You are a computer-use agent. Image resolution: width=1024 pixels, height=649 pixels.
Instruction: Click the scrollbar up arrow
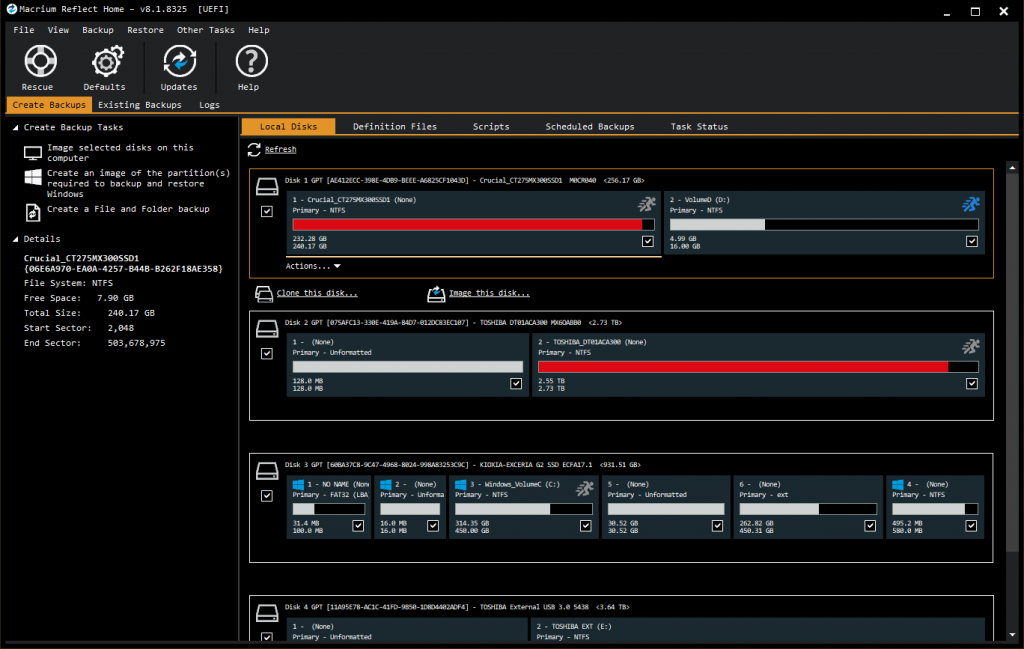coord(1012,168)
